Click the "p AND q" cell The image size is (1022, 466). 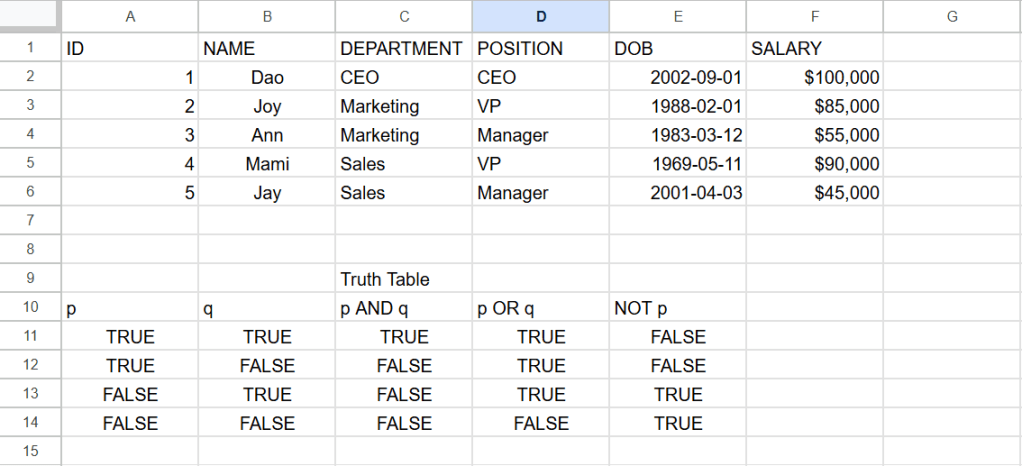(403, 308)
